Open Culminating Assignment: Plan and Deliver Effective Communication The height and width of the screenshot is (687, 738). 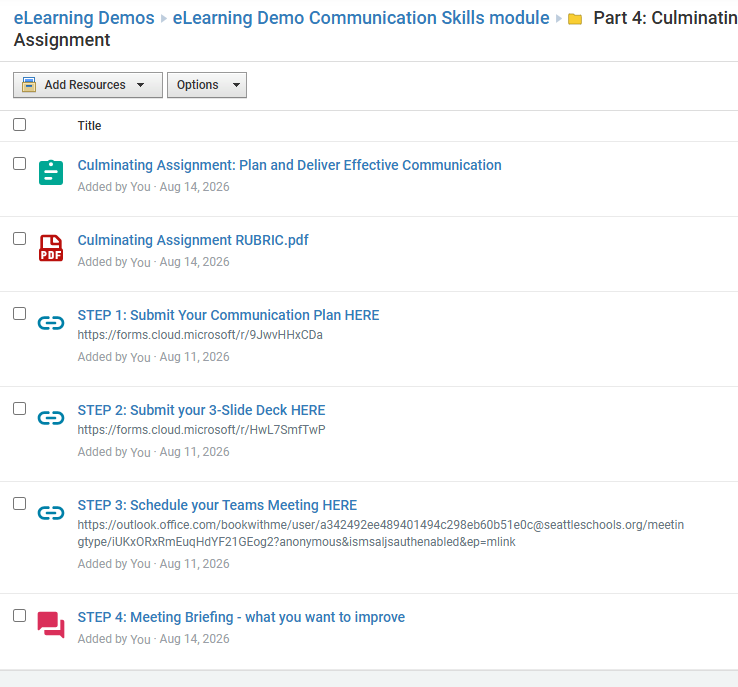coord(289,165)
